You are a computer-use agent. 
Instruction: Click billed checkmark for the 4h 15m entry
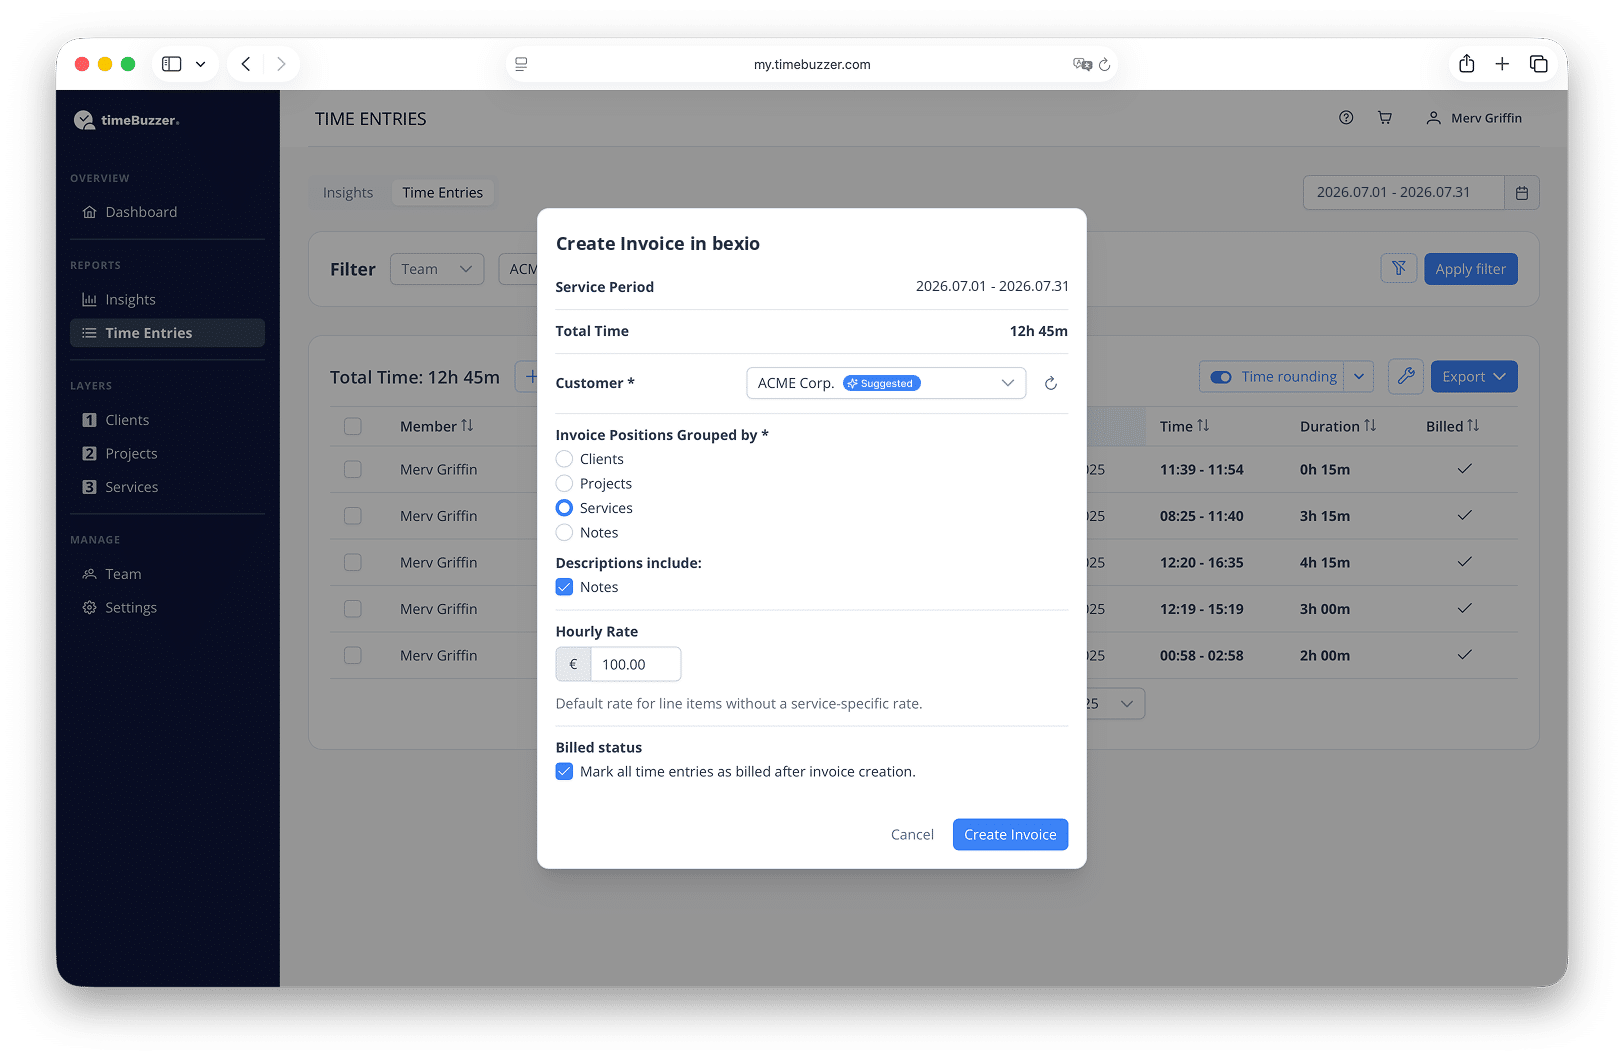point(1464,562)
